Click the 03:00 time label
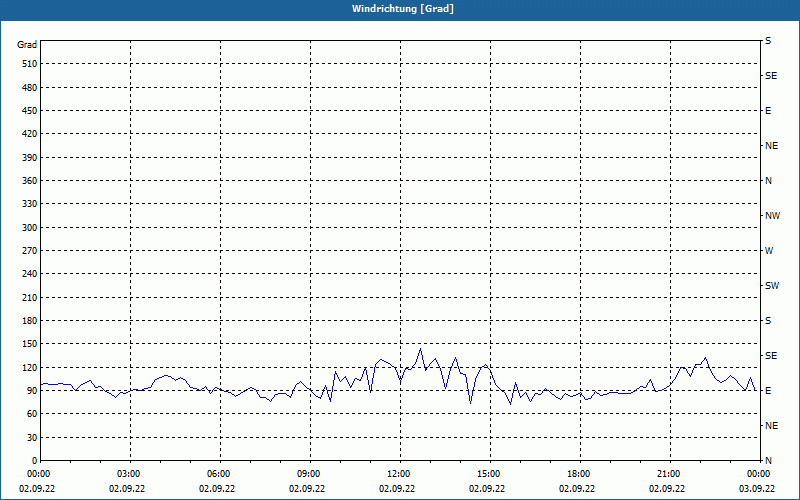The width and height of the screenshot is (800, 500). [130, 474]
